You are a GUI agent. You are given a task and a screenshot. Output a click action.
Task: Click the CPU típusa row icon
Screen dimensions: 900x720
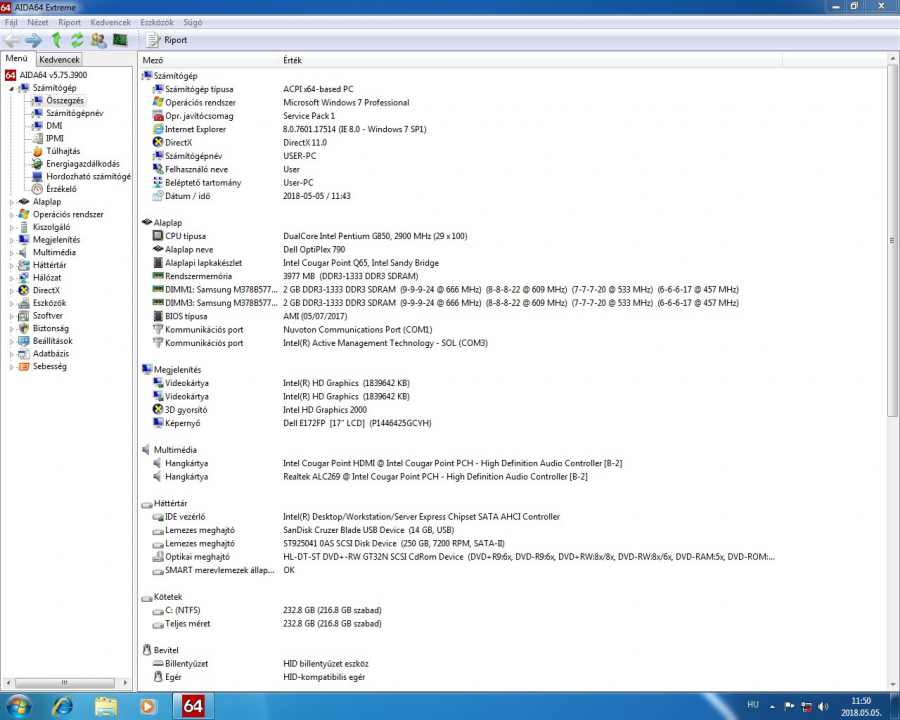pos(158,236)
